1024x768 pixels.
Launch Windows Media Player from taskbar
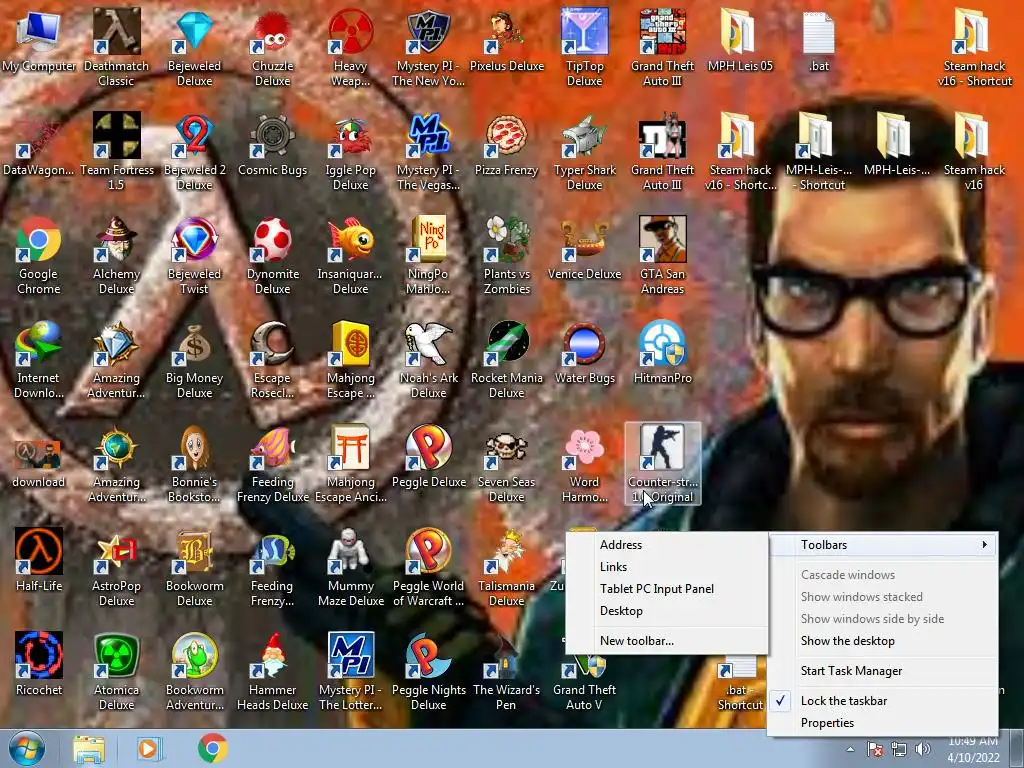[x=150, y=749]
